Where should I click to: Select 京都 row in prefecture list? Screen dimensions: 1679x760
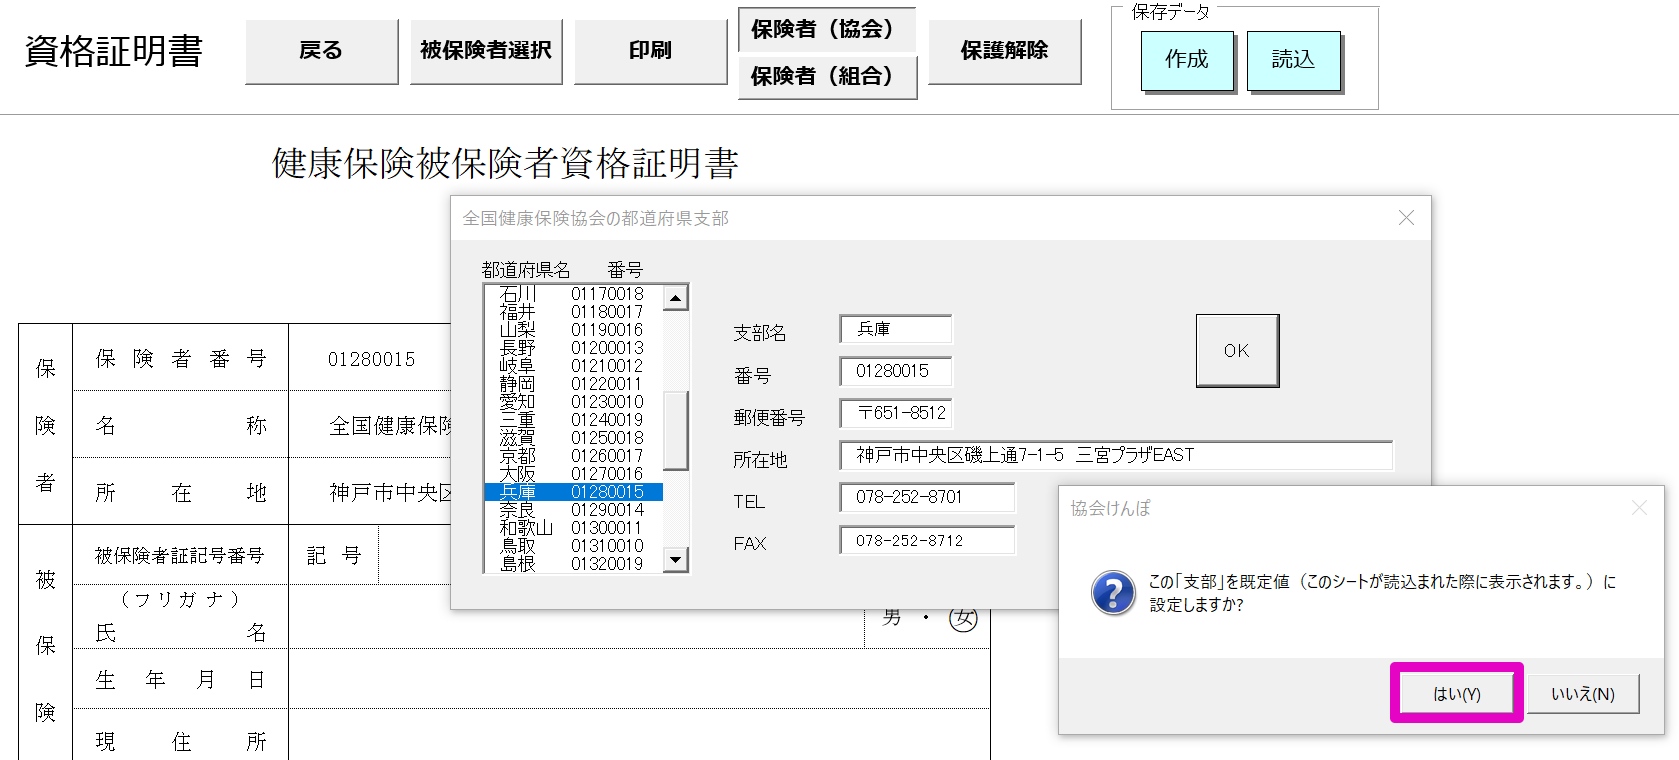tap(572, 456)
